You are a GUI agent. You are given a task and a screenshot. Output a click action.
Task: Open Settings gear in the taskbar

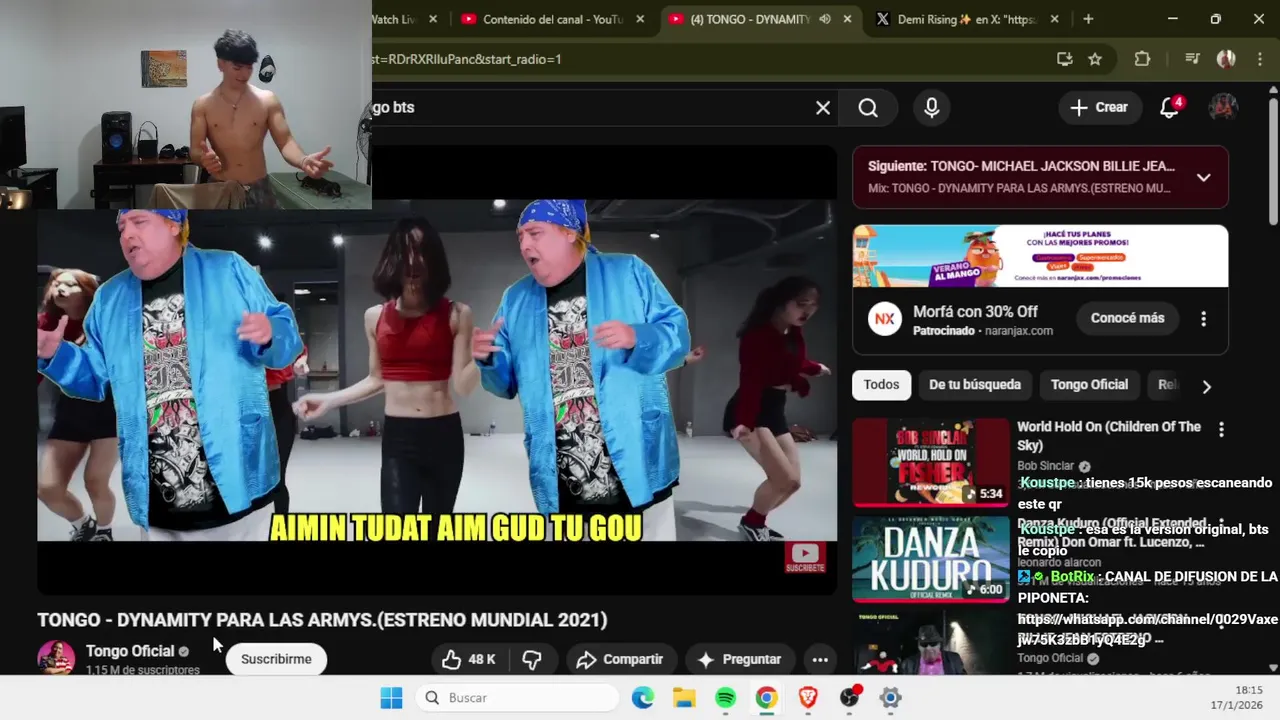pyautogui.click(x=890, y=698)
